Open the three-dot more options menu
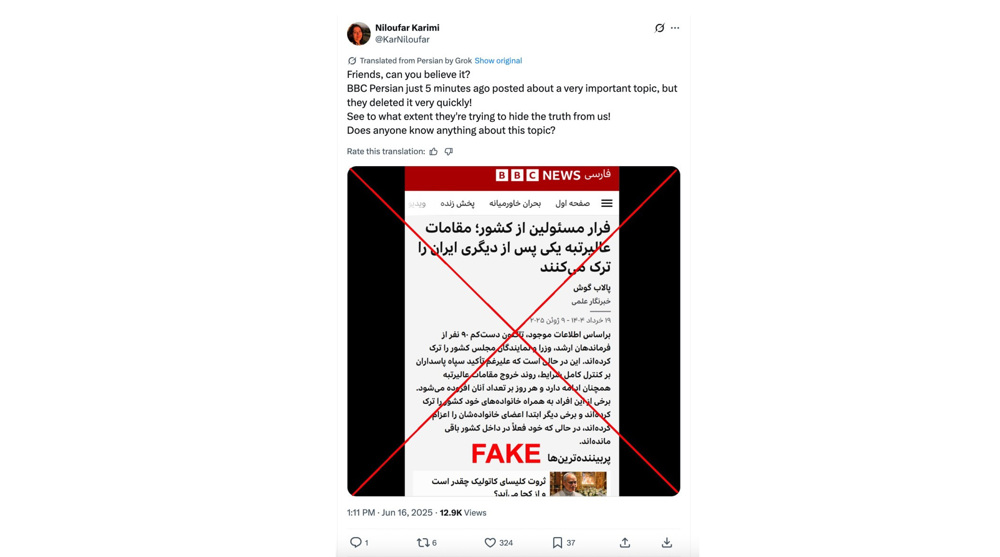 (x=675, y=28)
